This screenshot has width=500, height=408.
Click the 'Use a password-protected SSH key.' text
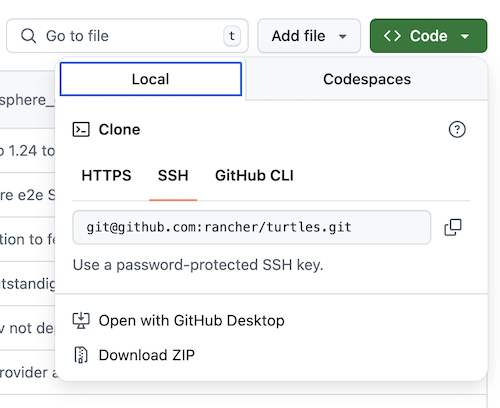click(198, 265)
